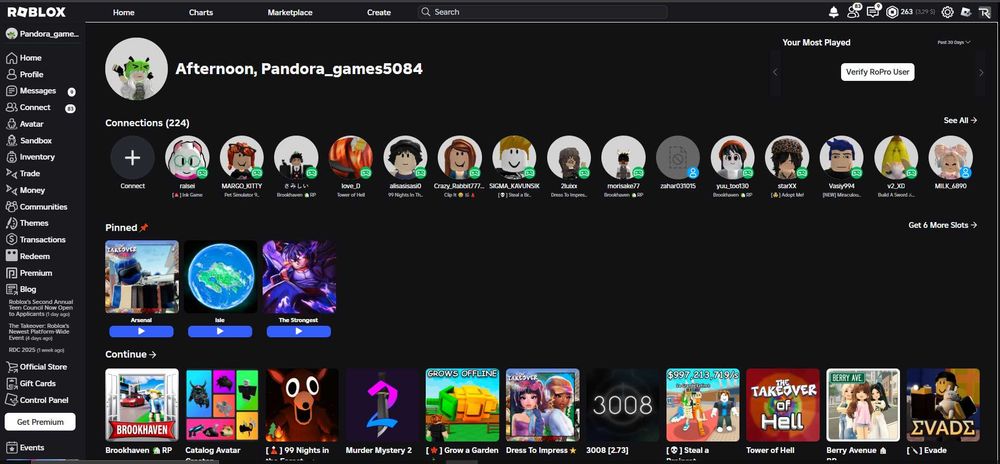Show previous Most Played item arrow

776,72
